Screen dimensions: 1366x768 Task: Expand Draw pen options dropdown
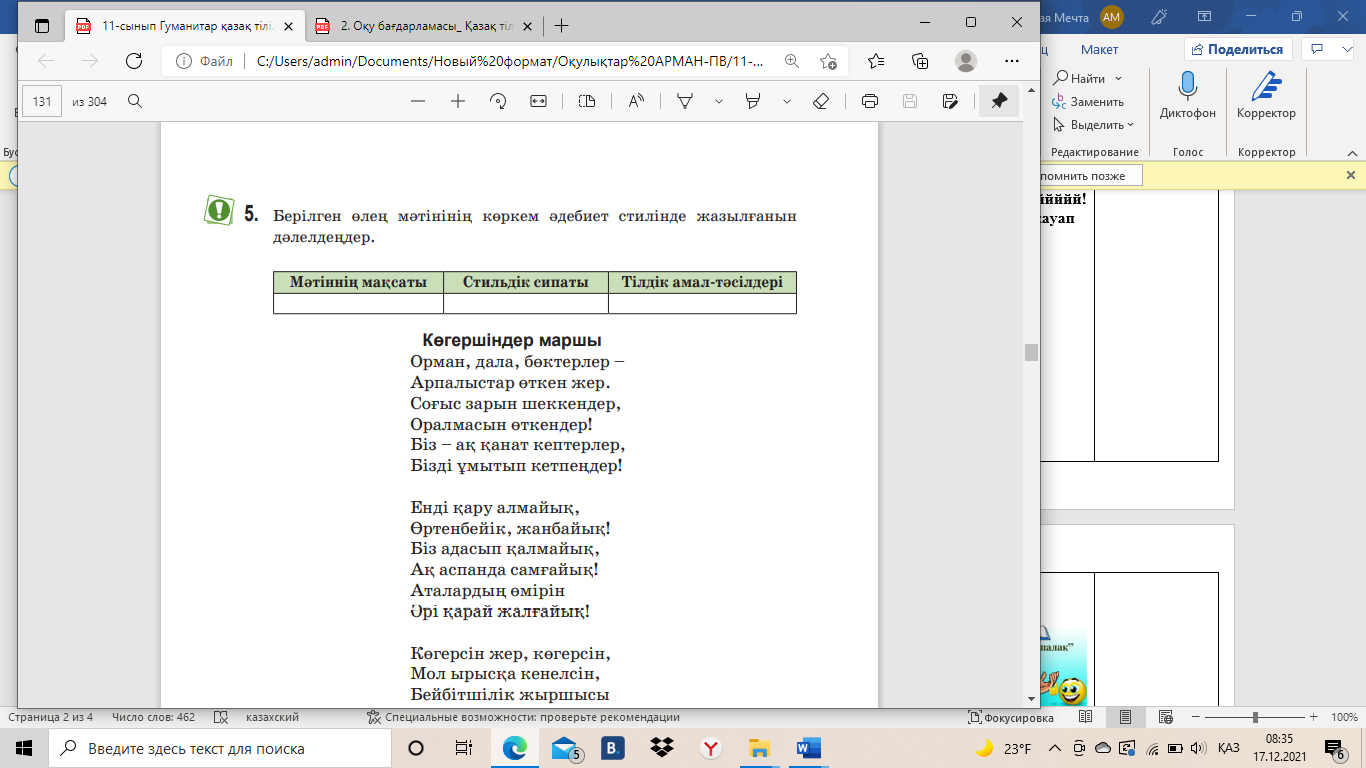pyautogui.click(x=717, y=101)
